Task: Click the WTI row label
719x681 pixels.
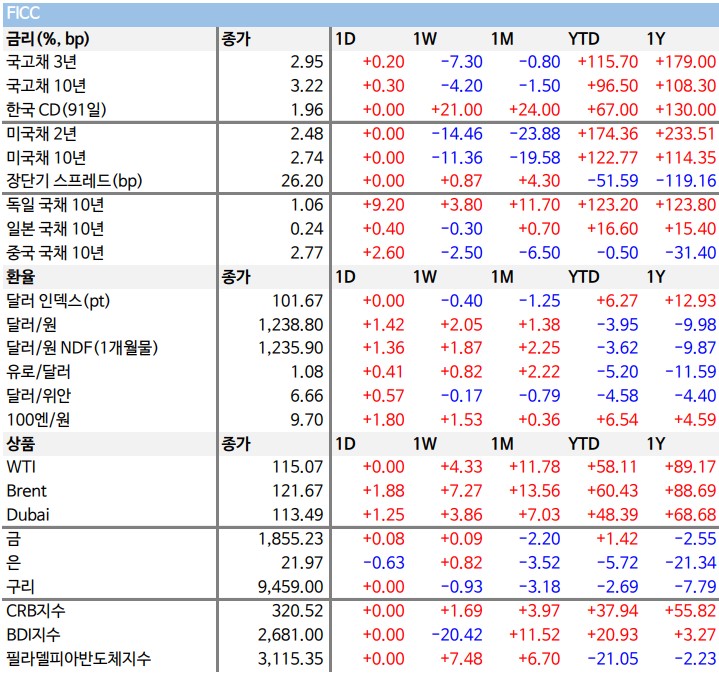Action: [x=21, y=467]
